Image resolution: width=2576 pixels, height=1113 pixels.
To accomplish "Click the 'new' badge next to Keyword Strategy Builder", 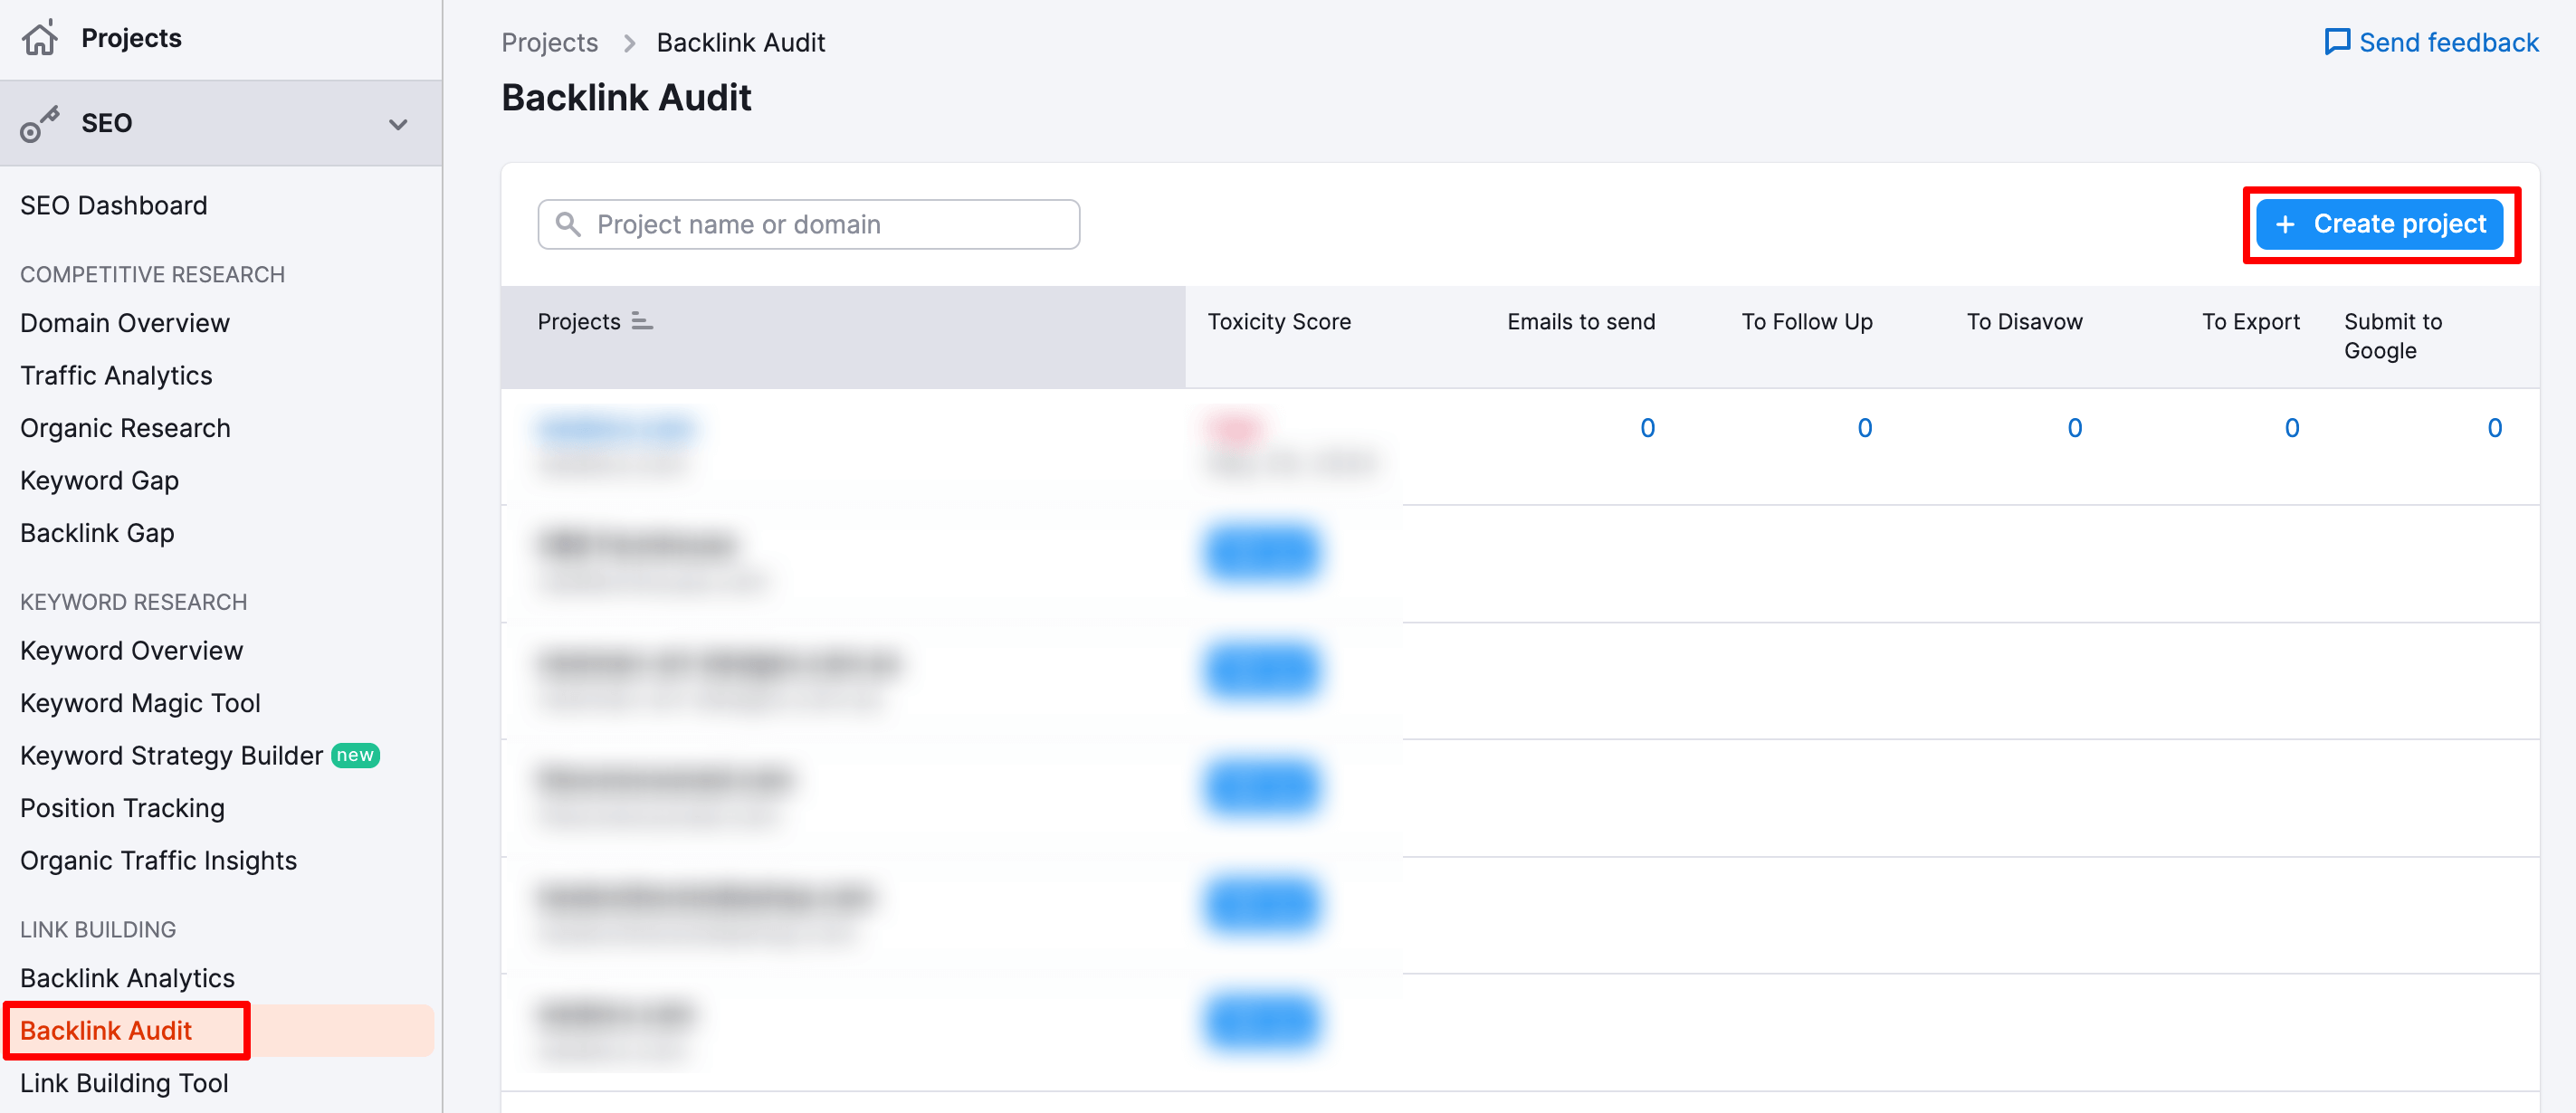I will pos(356,755).
